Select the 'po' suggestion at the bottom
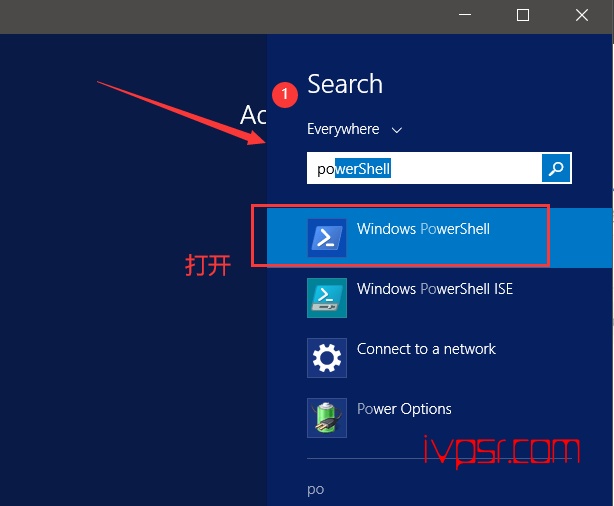The height and width of the screenshot is (506, 614). 316,490
